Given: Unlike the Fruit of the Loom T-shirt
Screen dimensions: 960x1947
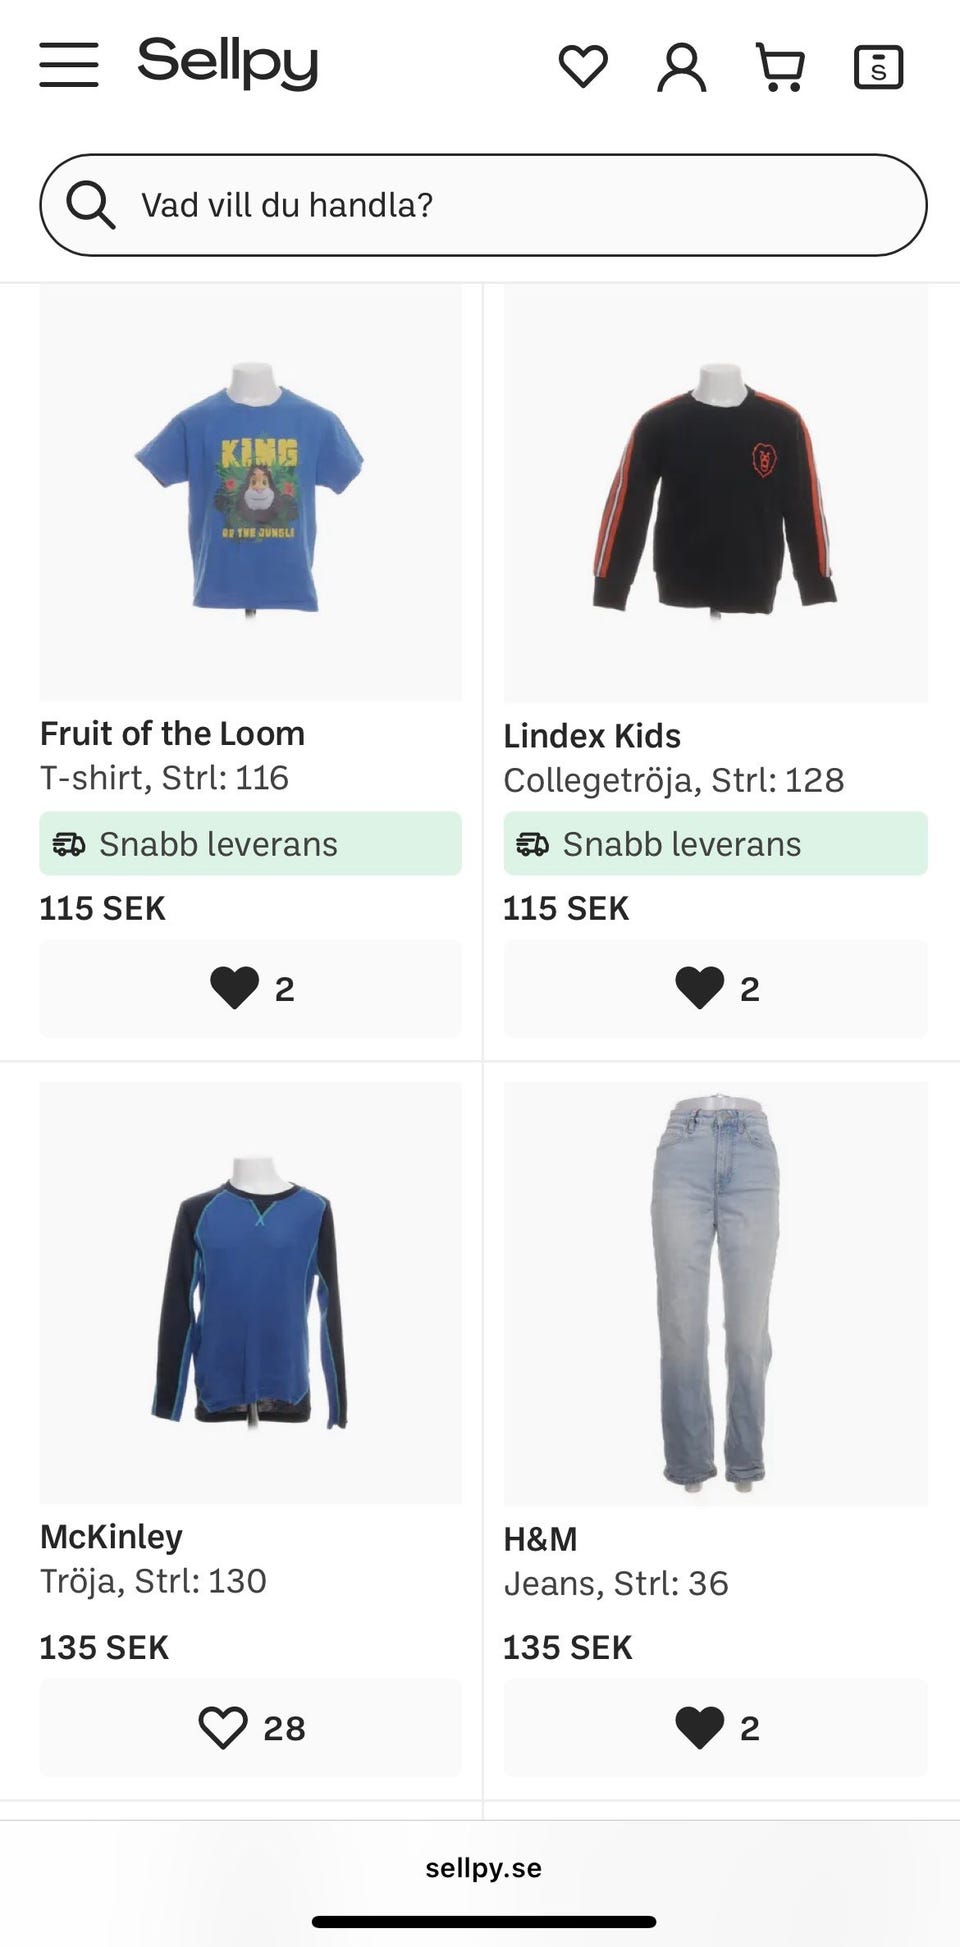Looking at the screenshot, I should (251, 988).
